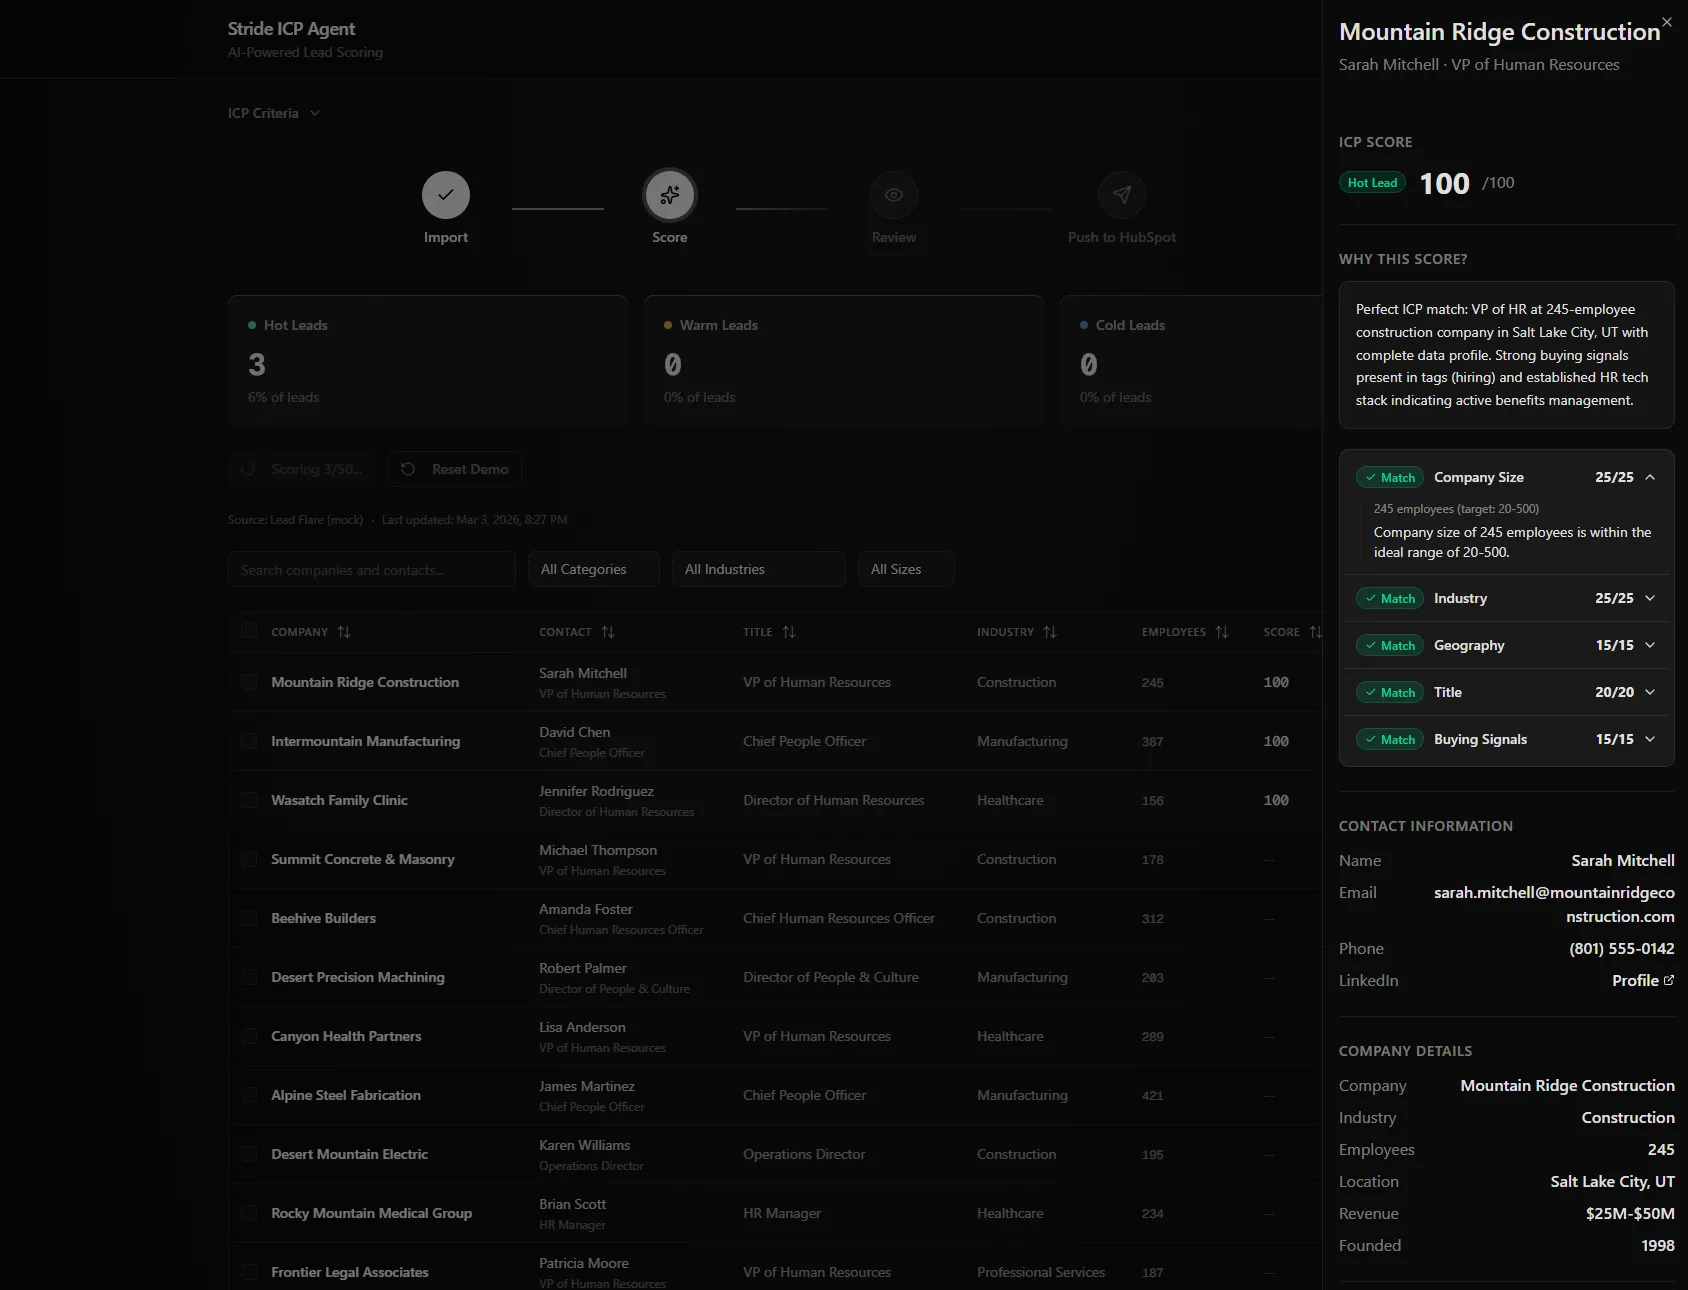This screenshot has height=1290, width=1688.
Task: Open the LinkedIn Profile link
Action: click(x=1642, y=981)
